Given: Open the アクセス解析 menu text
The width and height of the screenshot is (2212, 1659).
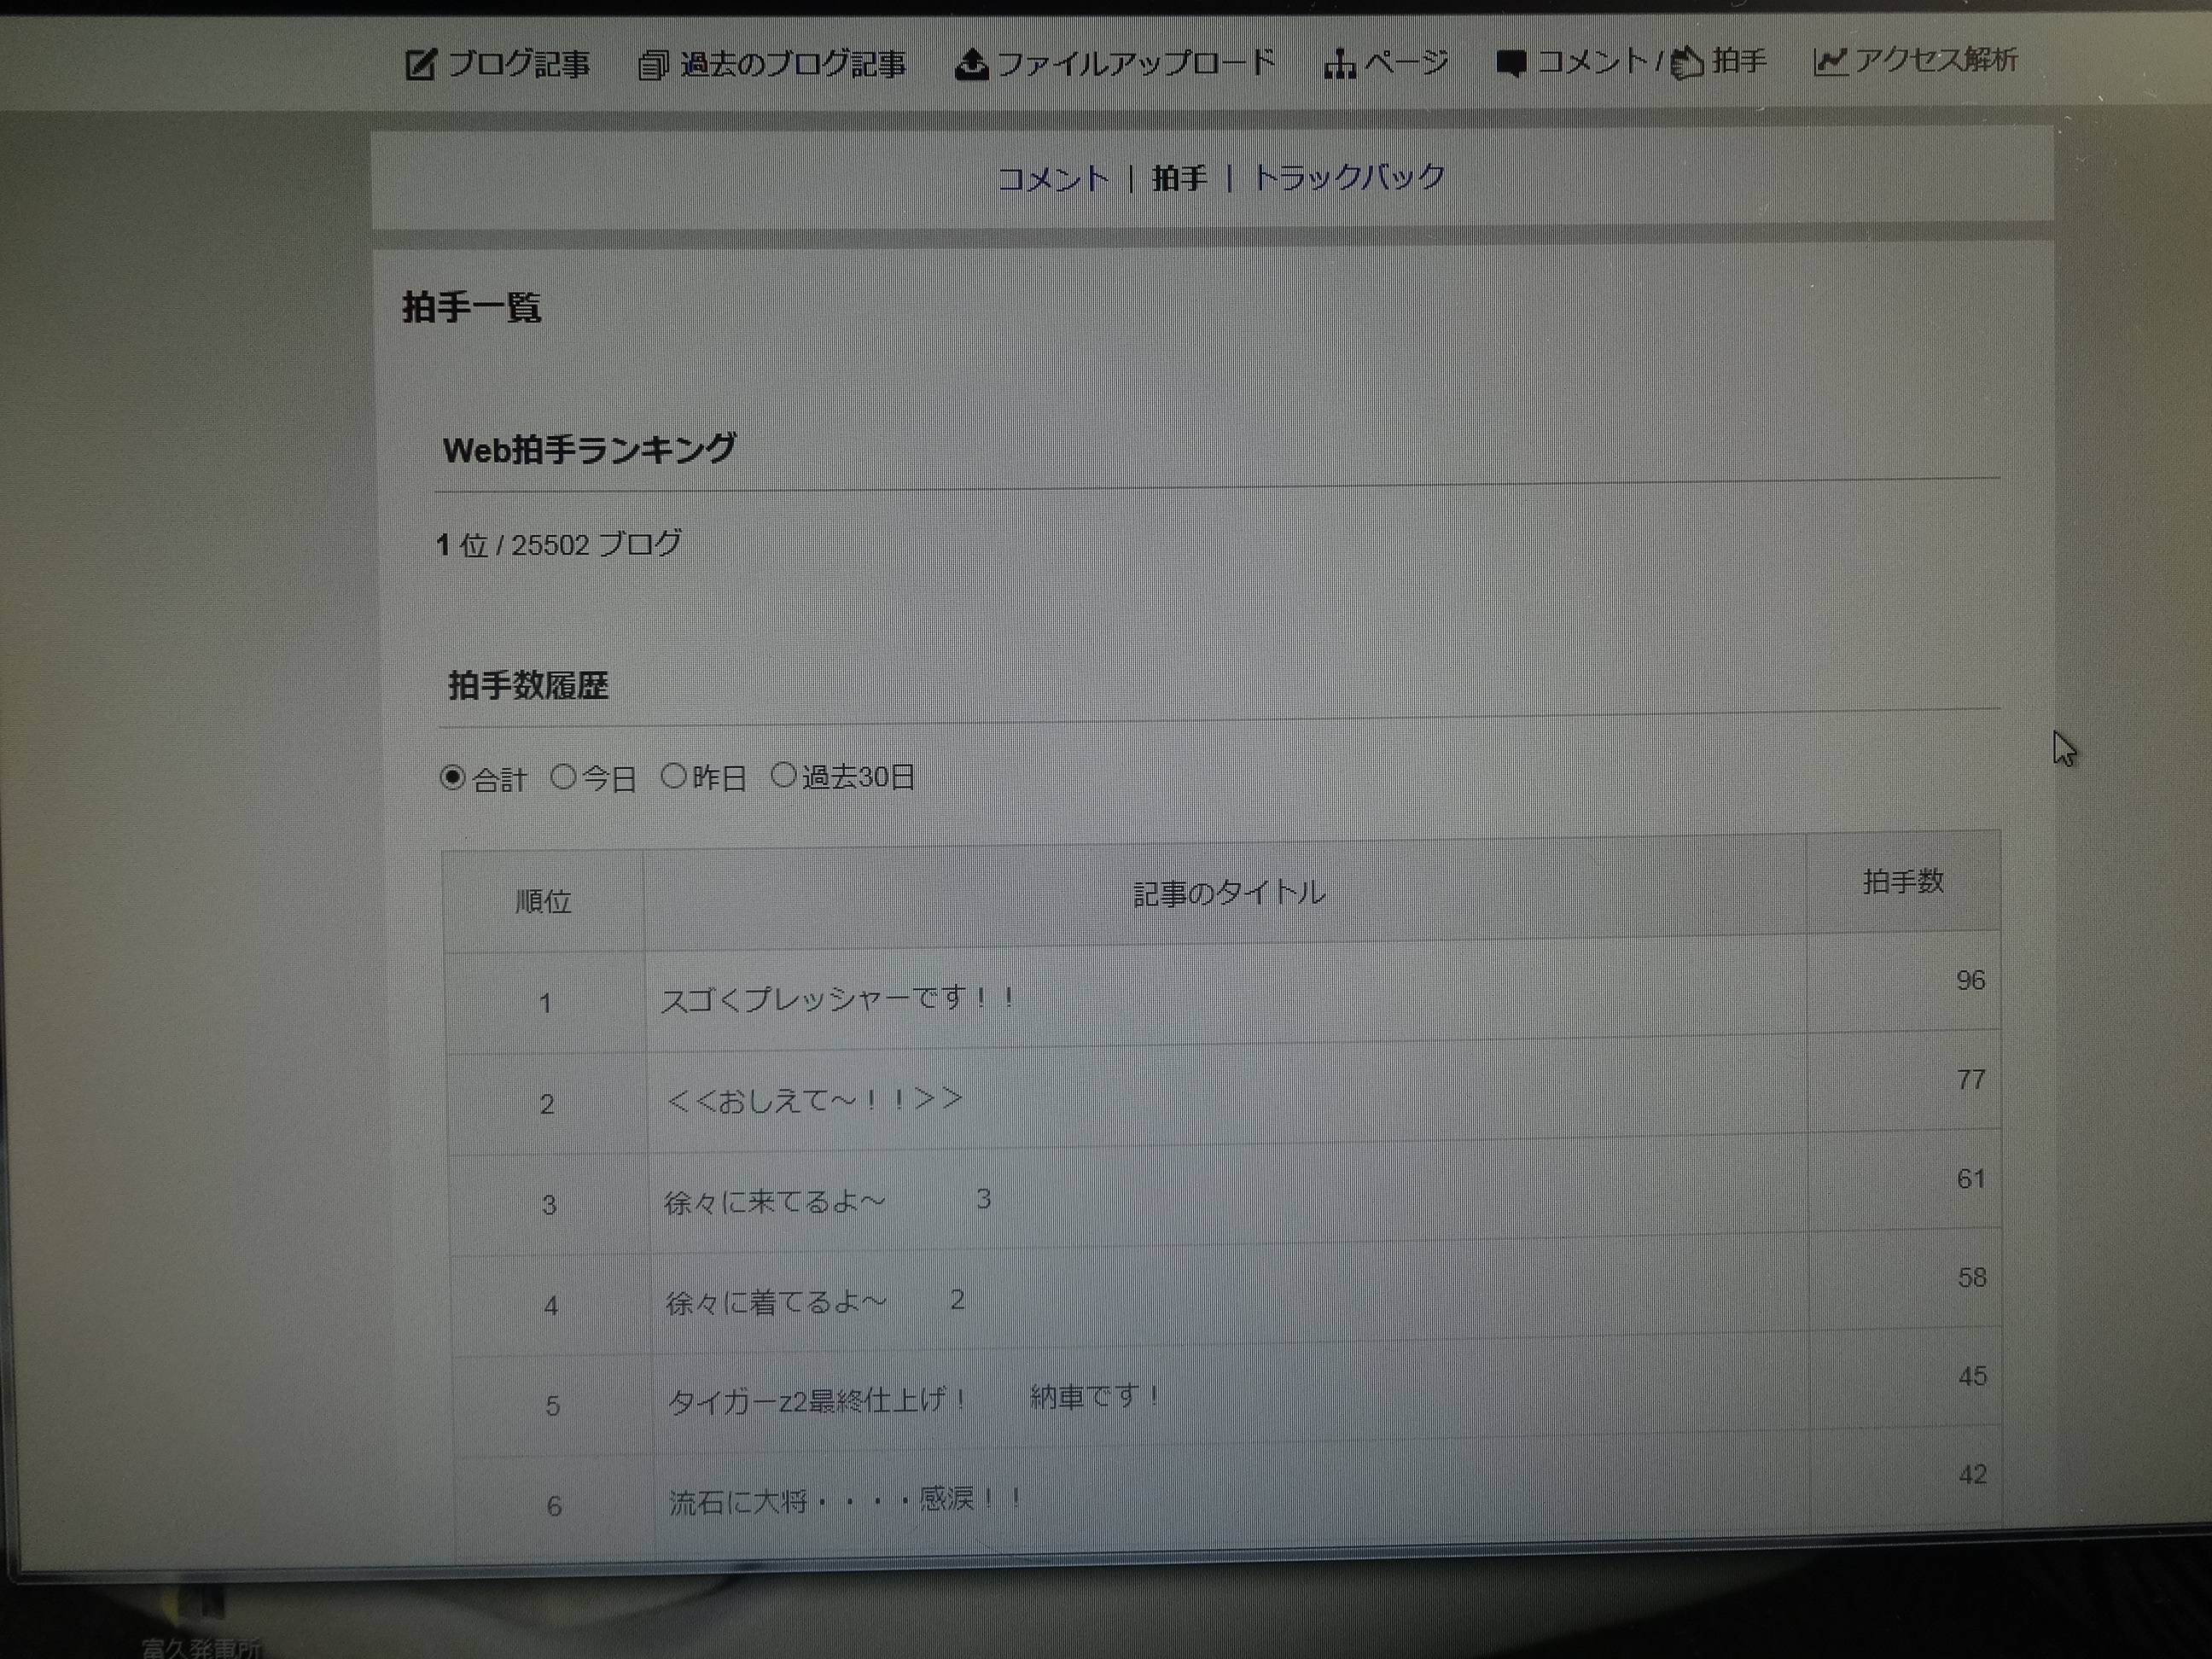Looking at the screenshot, I should point(1936,60).
